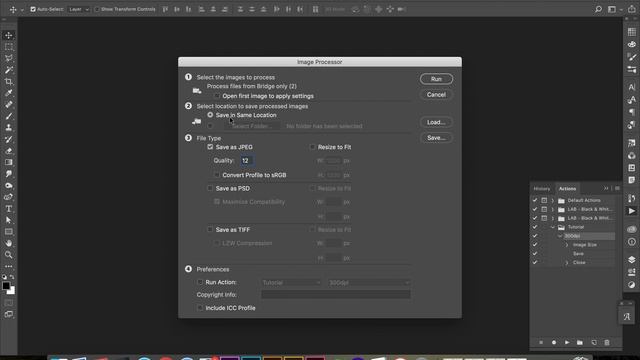Select the Save in Same Location radio button
The width and height of the screenshot is (640, 360).
(210, 115)
